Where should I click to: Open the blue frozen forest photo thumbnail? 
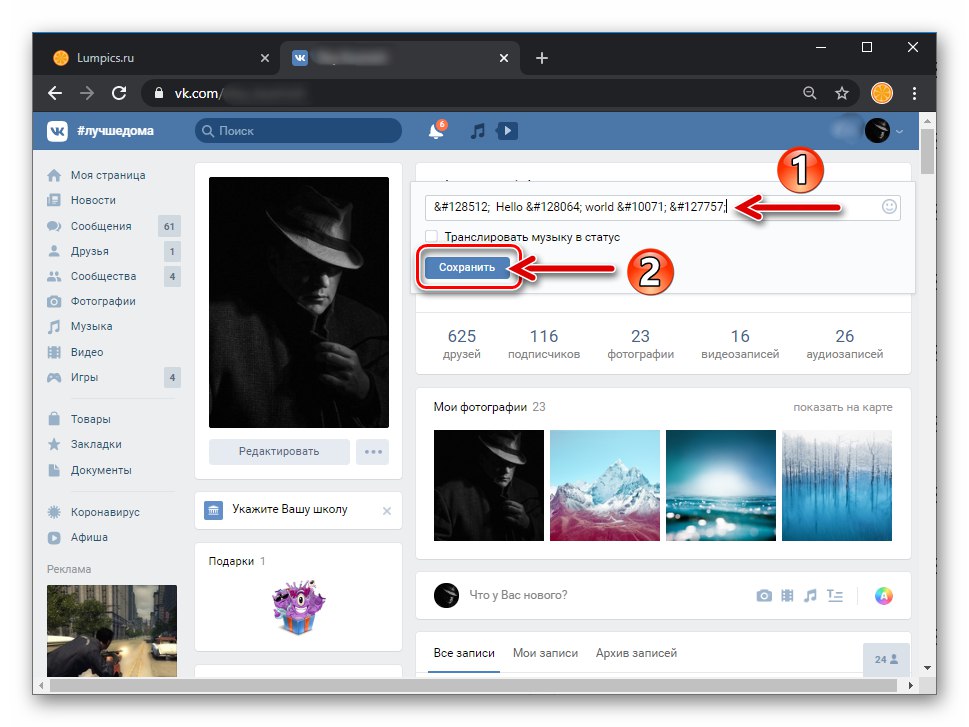tap(837, 485)
